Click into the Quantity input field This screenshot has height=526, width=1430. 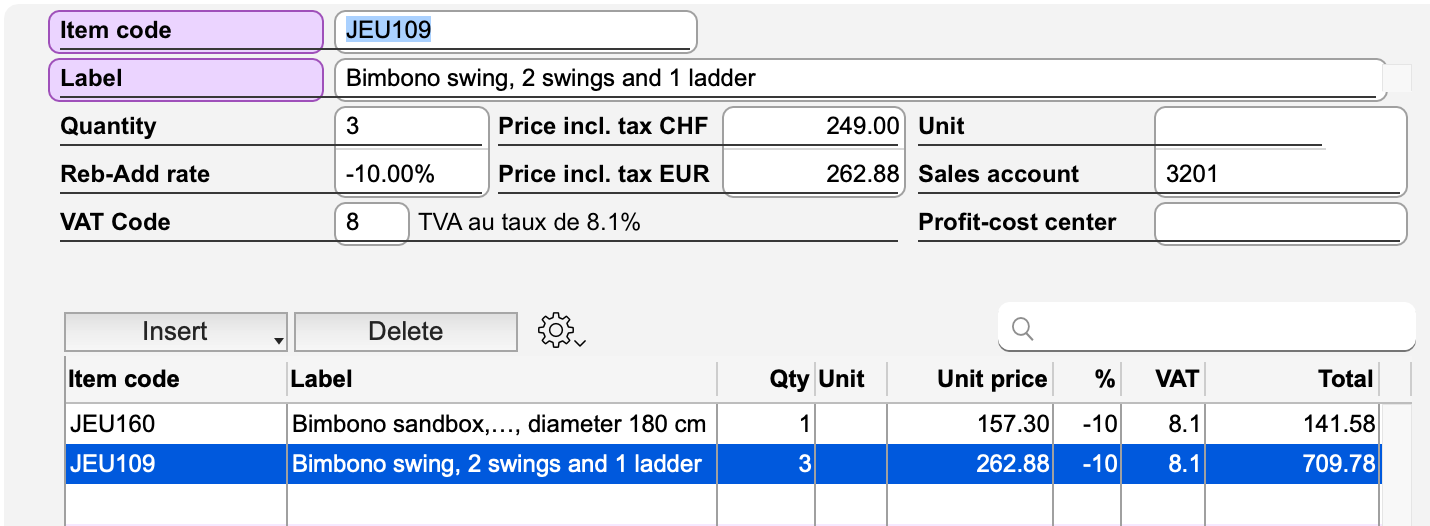point(411,127)
